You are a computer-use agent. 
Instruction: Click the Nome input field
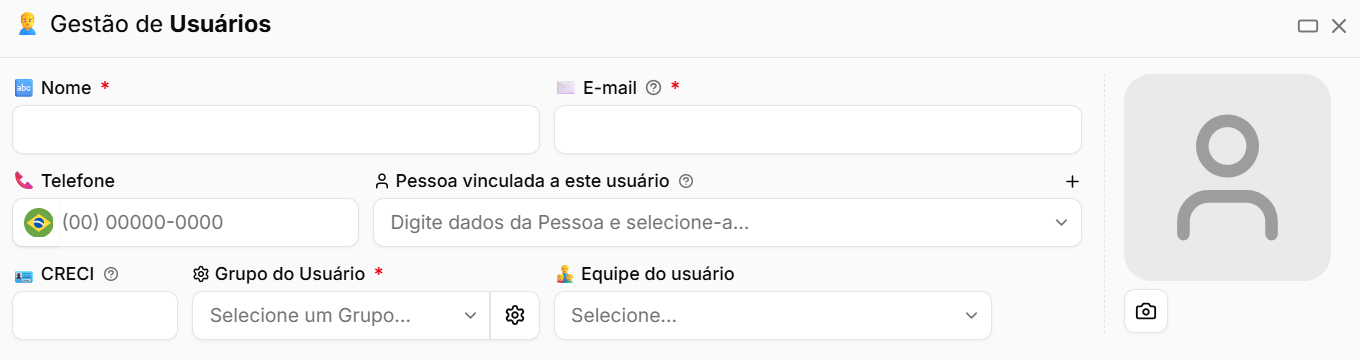[x=276, y=129]
